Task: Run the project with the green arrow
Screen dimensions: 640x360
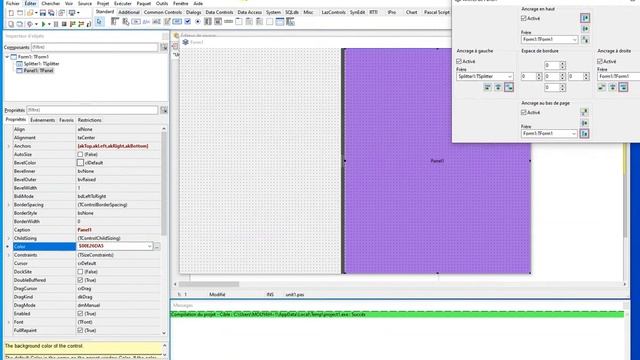Action: click(43, 24)
